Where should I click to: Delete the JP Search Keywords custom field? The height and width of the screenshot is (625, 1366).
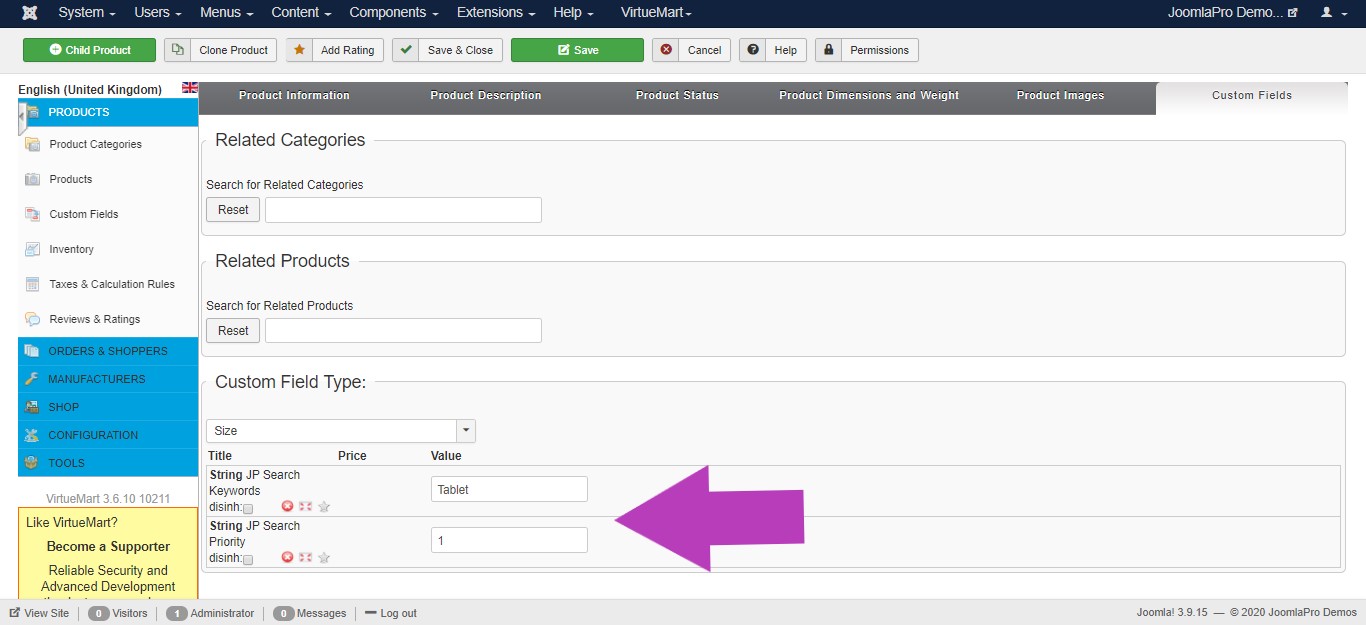click(x=287, y=507)
